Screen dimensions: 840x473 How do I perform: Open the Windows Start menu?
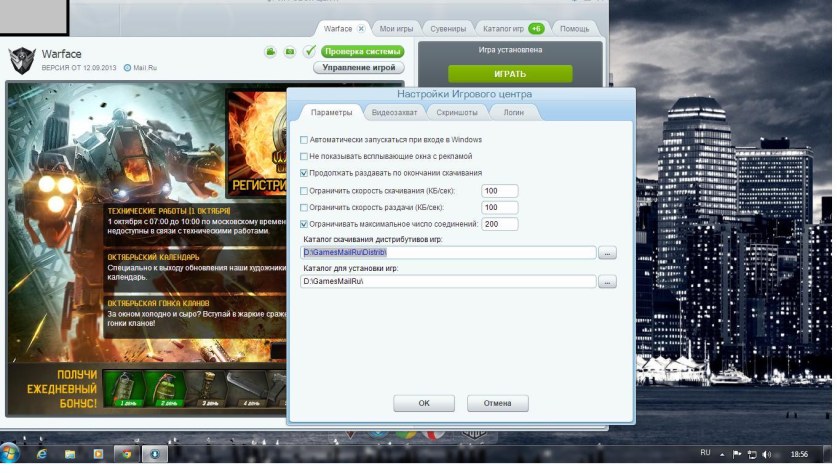10,453
